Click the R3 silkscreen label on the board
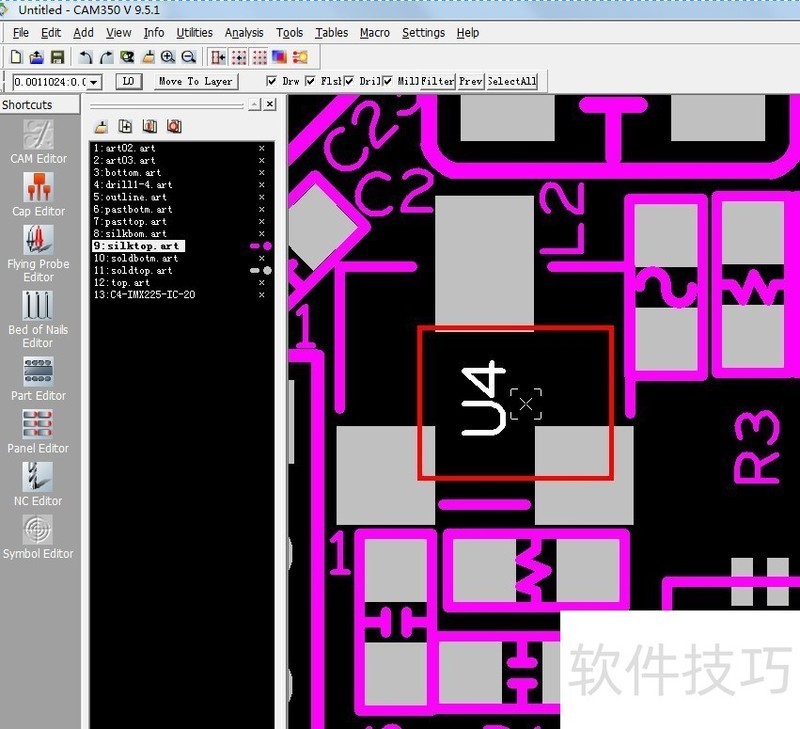The image size is (800, 729). coord(757,447)
